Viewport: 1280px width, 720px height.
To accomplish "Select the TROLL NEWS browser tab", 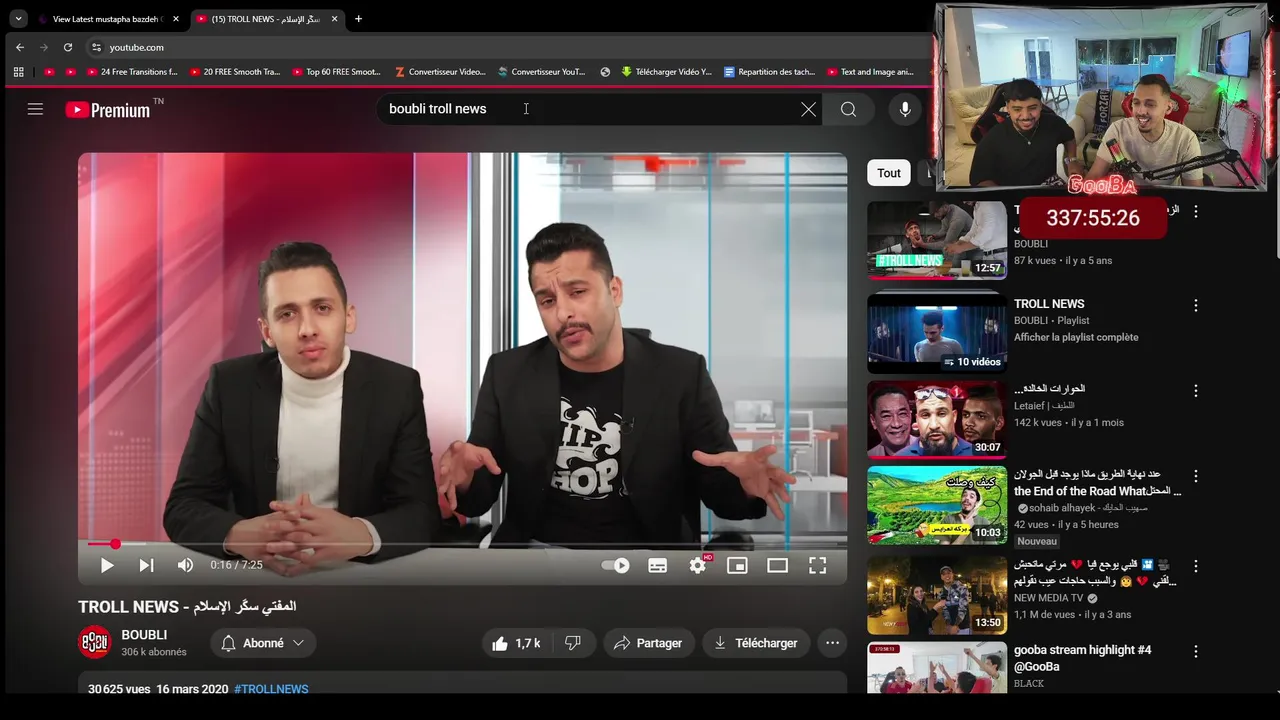I will [x=266, y=19].
